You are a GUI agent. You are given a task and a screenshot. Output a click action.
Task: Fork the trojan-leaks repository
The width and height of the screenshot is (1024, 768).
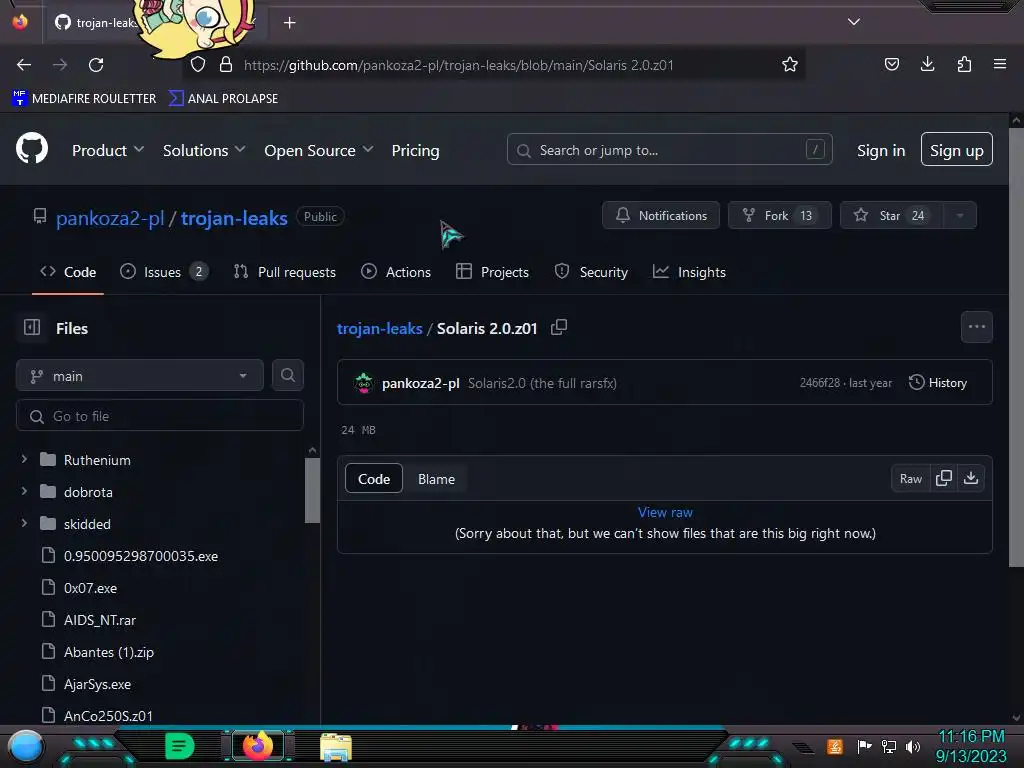pos(780,216)
